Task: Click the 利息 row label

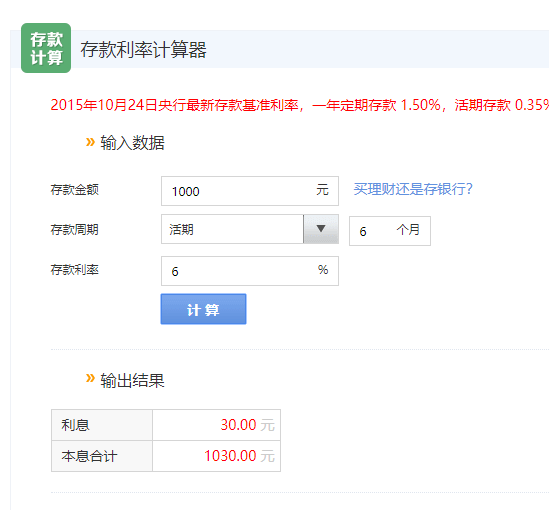Action: pos(75,425)
